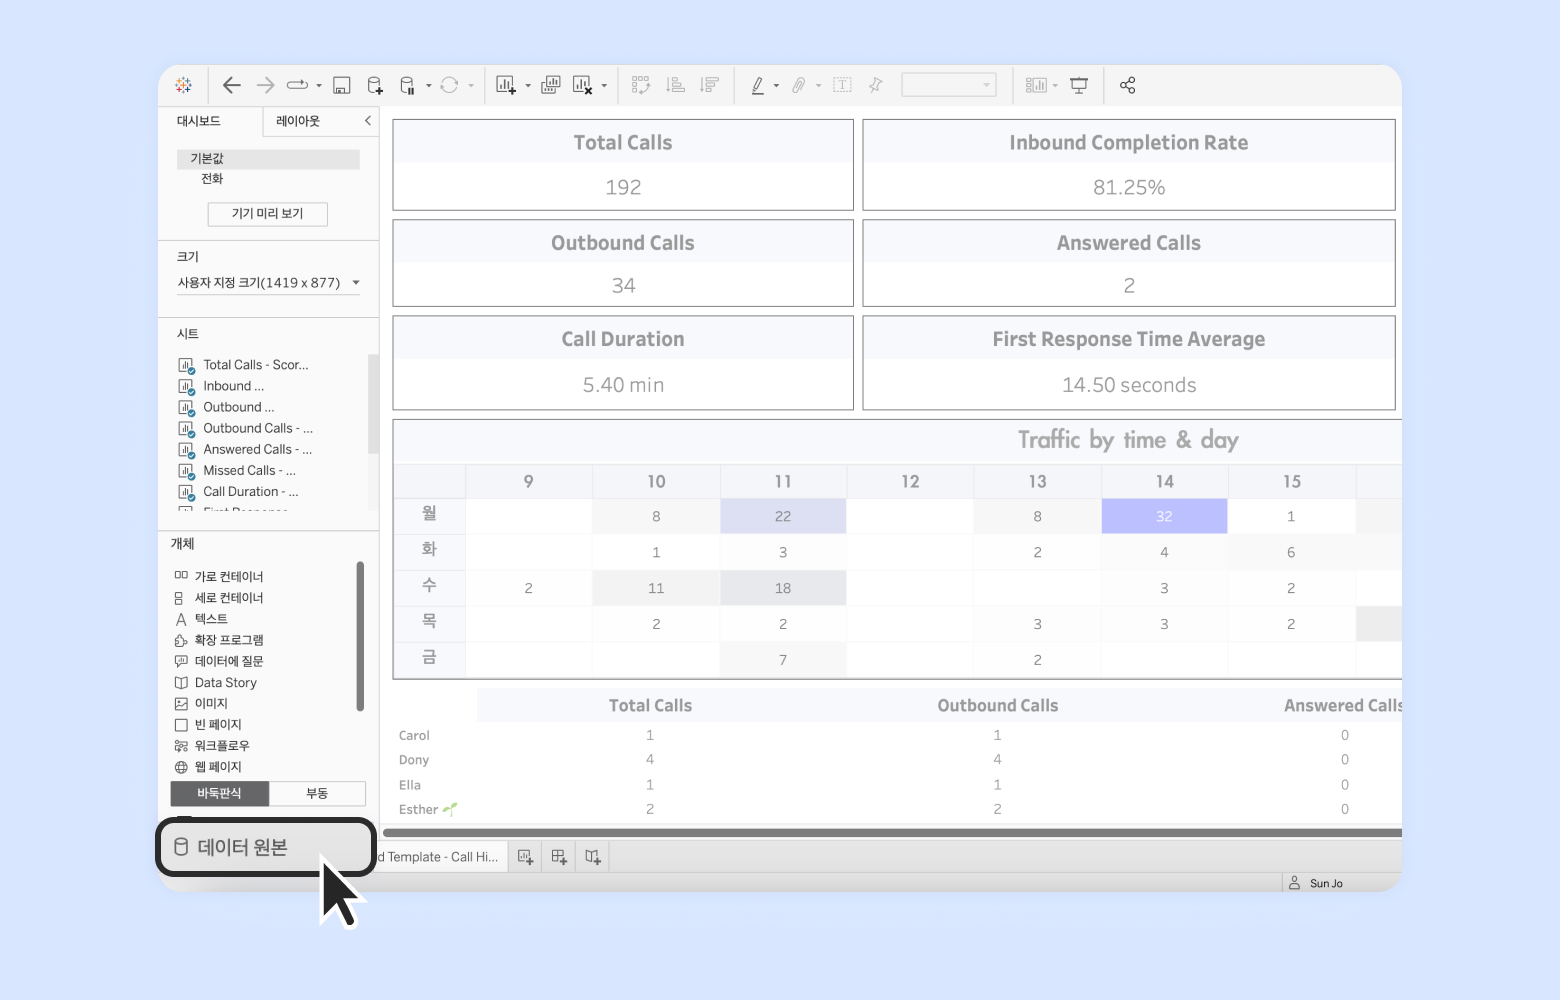Click the pin axis toolbar icon
Viewport: 1560px width, 1000px height.
click(876, 85)
